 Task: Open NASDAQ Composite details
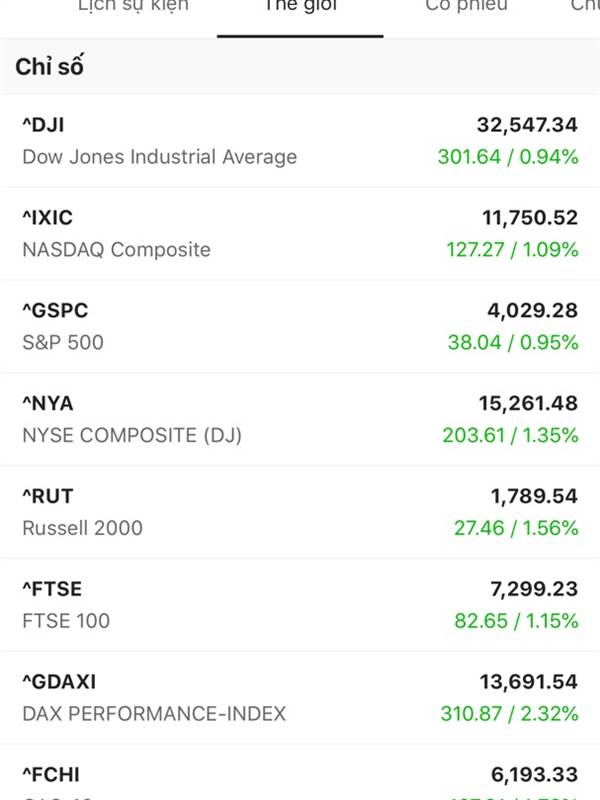[116, 249]
